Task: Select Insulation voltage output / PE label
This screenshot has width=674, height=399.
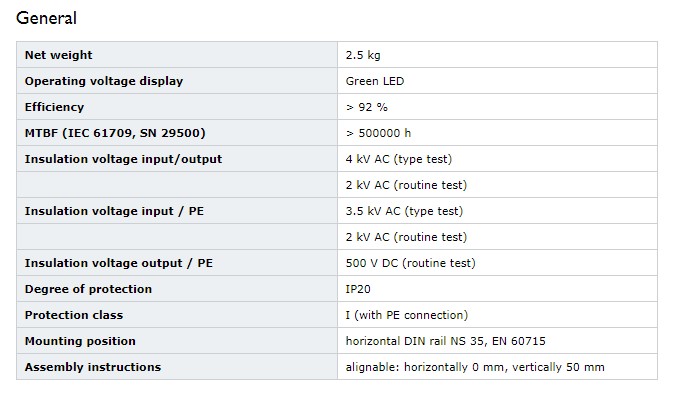Action: pyautogui.click(x=119, y=263)
